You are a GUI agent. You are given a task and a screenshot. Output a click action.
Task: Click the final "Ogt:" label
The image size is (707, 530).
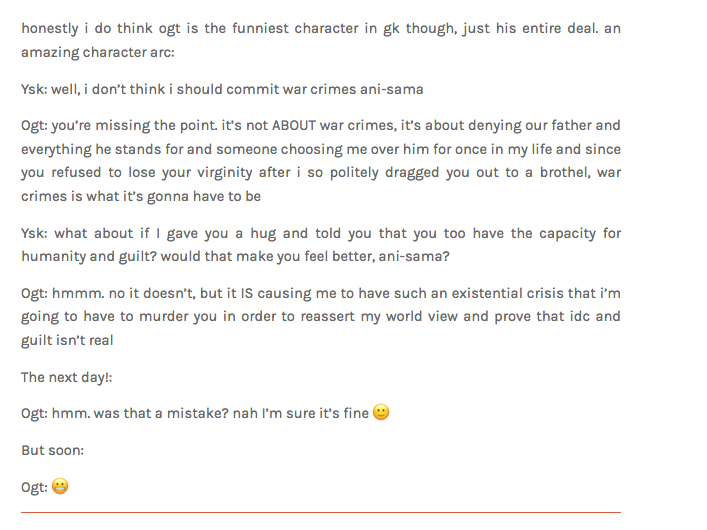(x=34, y=487)
